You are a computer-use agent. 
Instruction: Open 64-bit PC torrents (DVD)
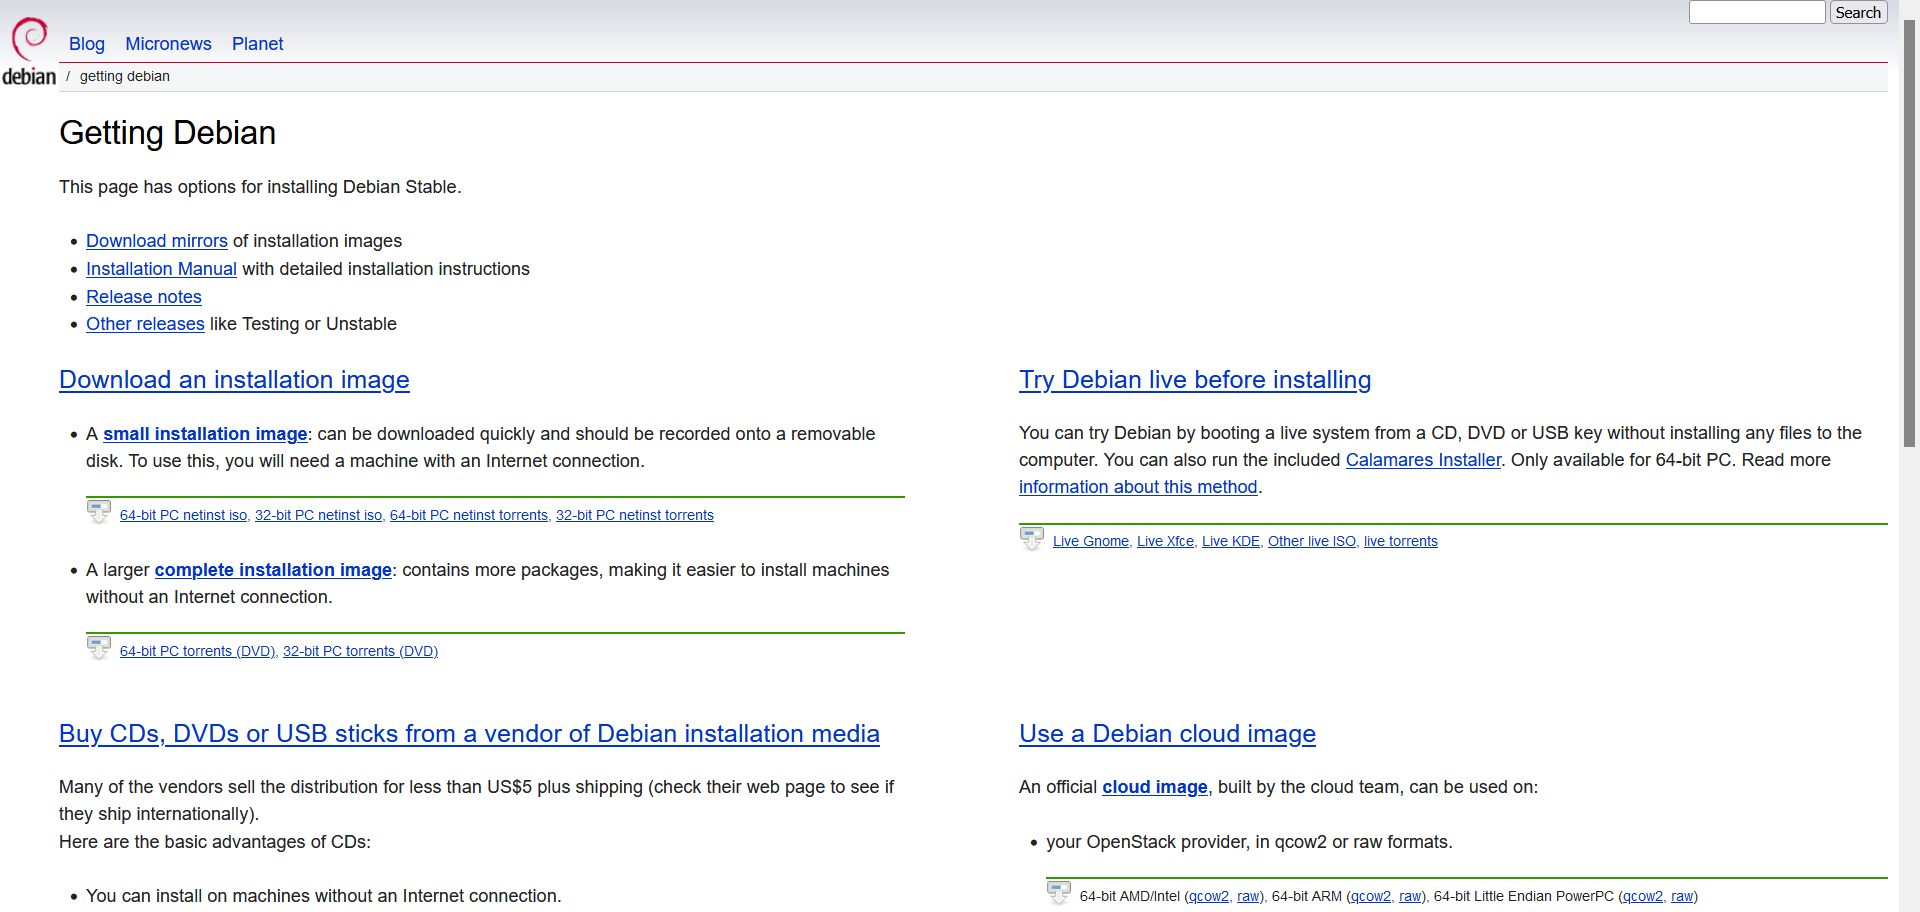[197, 651]
